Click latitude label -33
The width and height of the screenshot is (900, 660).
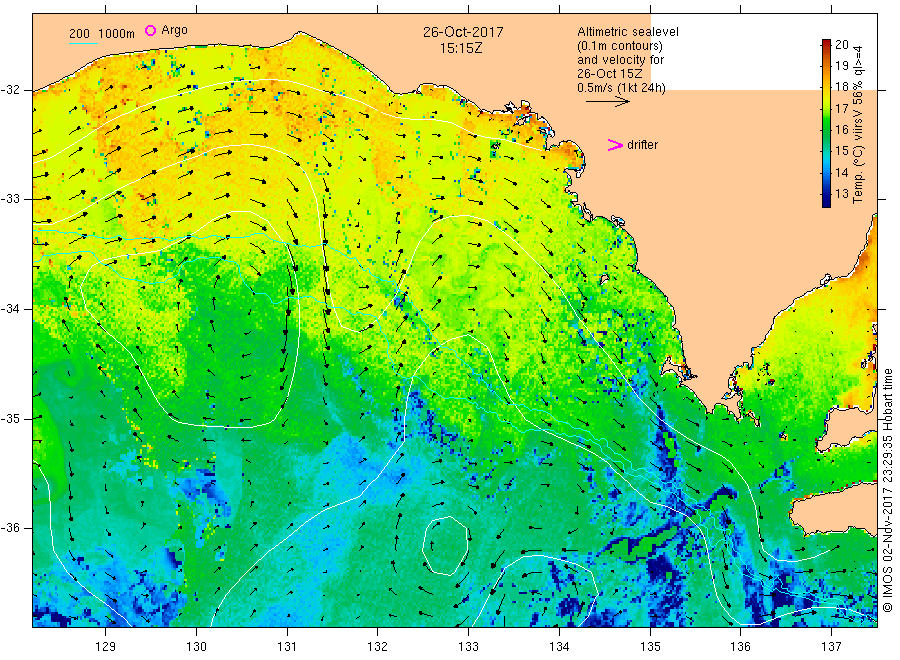[10, 200]
